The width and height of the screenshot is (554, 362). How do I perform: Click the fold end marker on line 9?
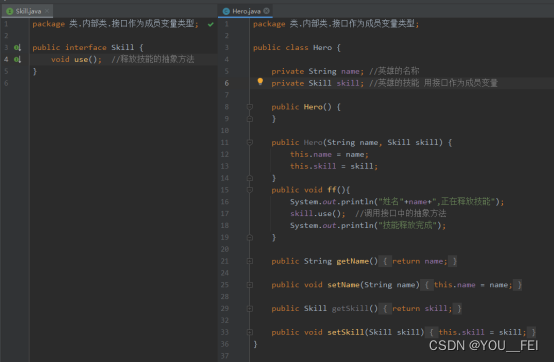click(250, 119)
